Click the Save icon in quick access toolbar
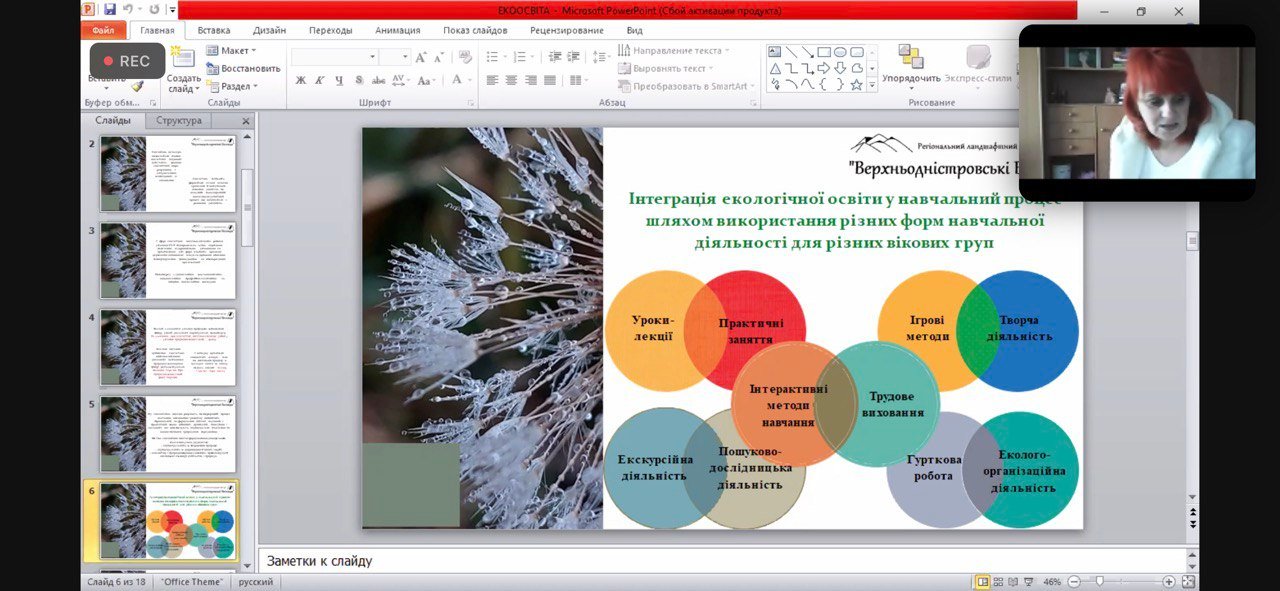Viewport: 1280px width, 591px height. [x=110, y=10]
